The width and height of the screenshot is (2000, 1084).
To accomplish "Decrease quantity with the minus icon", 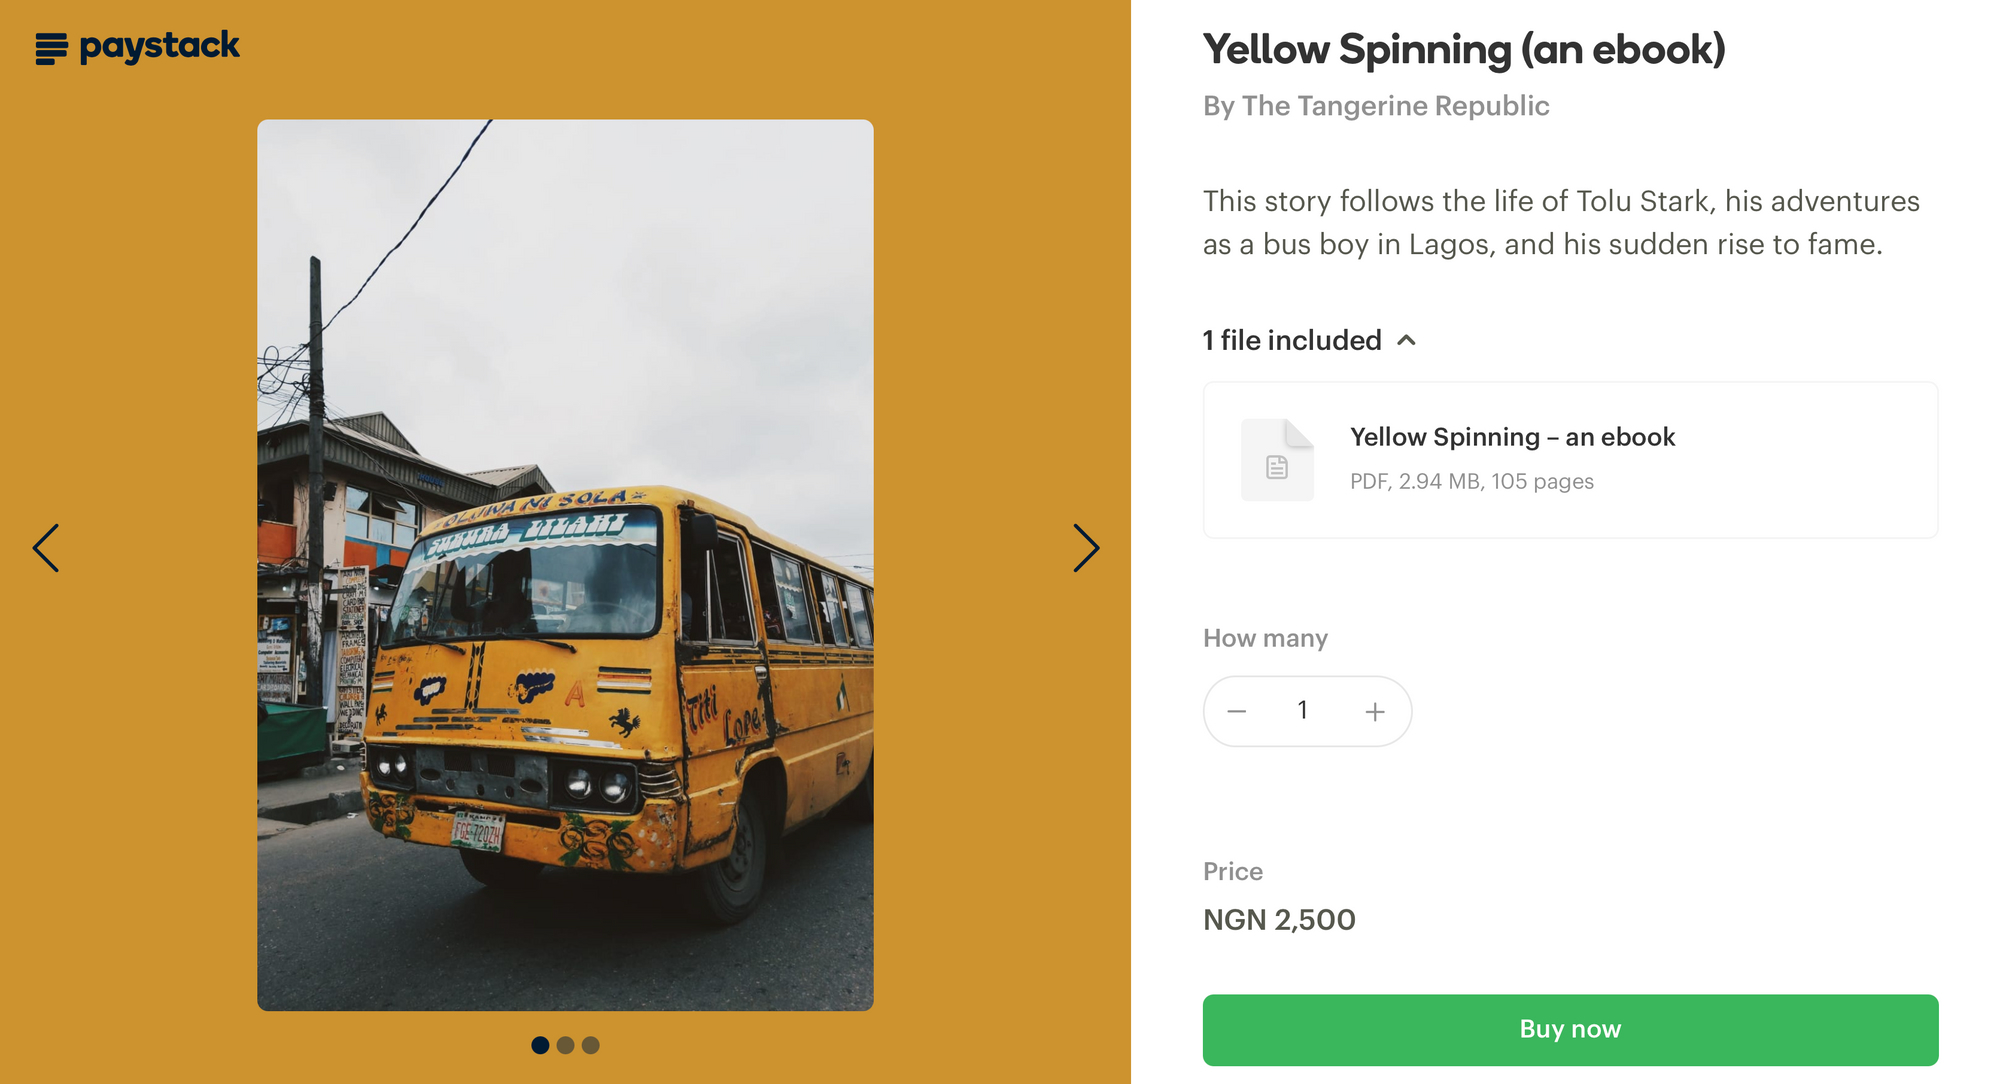I will [x=1237, y=711].
